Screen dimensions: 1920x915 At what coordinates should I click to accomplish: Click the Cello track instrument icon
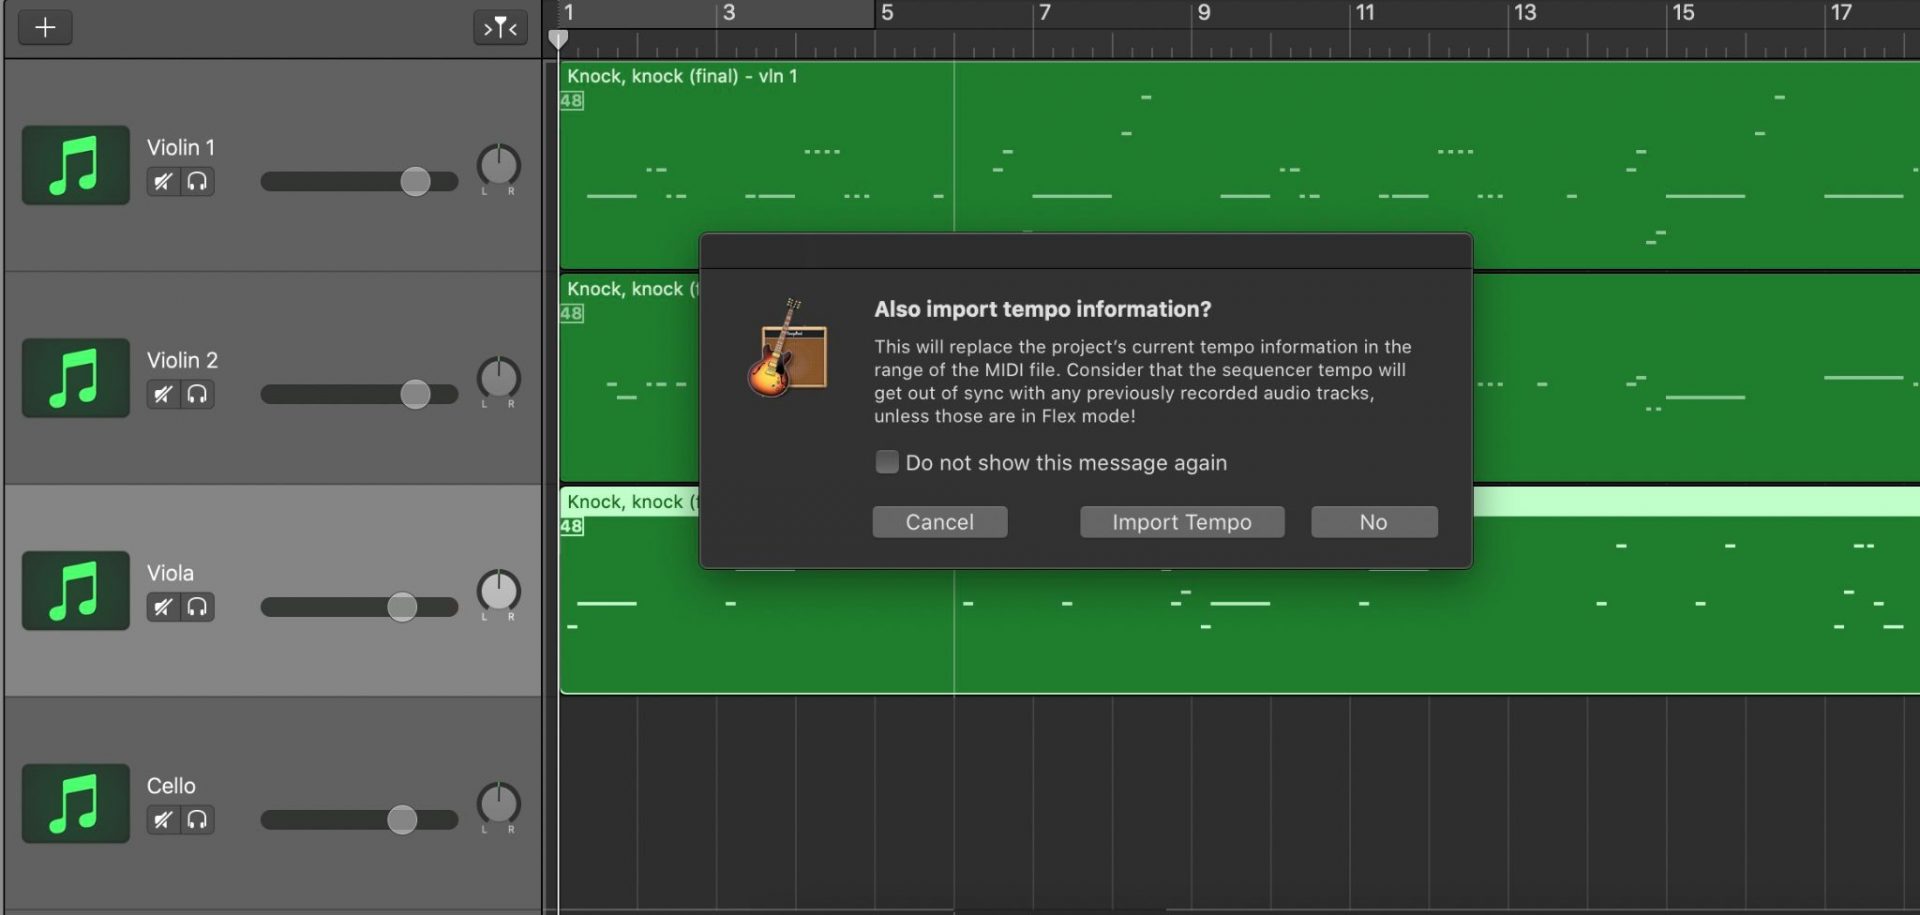pos(75,803)
